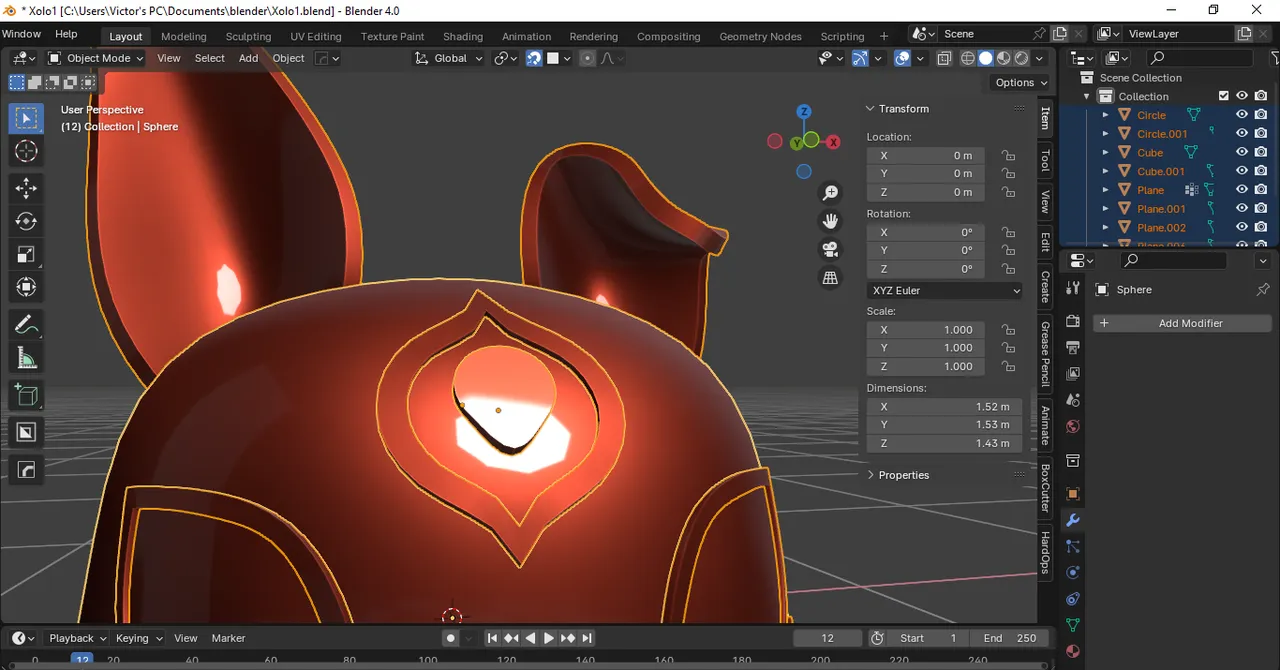Open the Object Mode dropdown

(x=97, y=58)
